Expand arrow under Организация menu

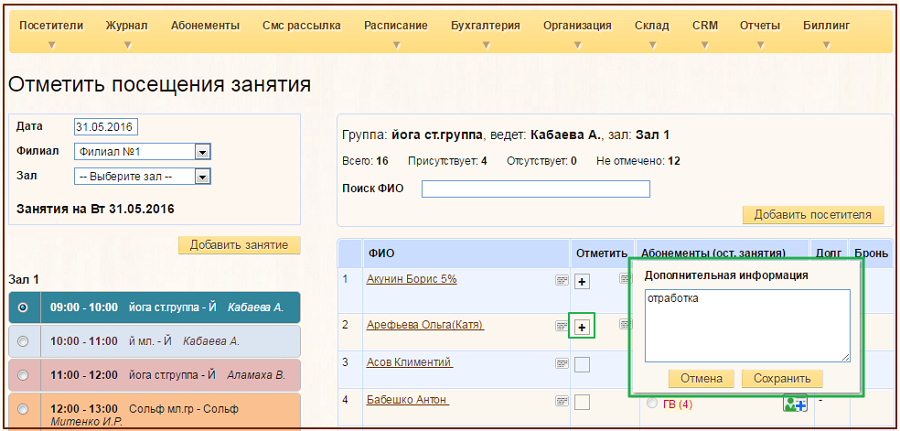coord(577,45)
